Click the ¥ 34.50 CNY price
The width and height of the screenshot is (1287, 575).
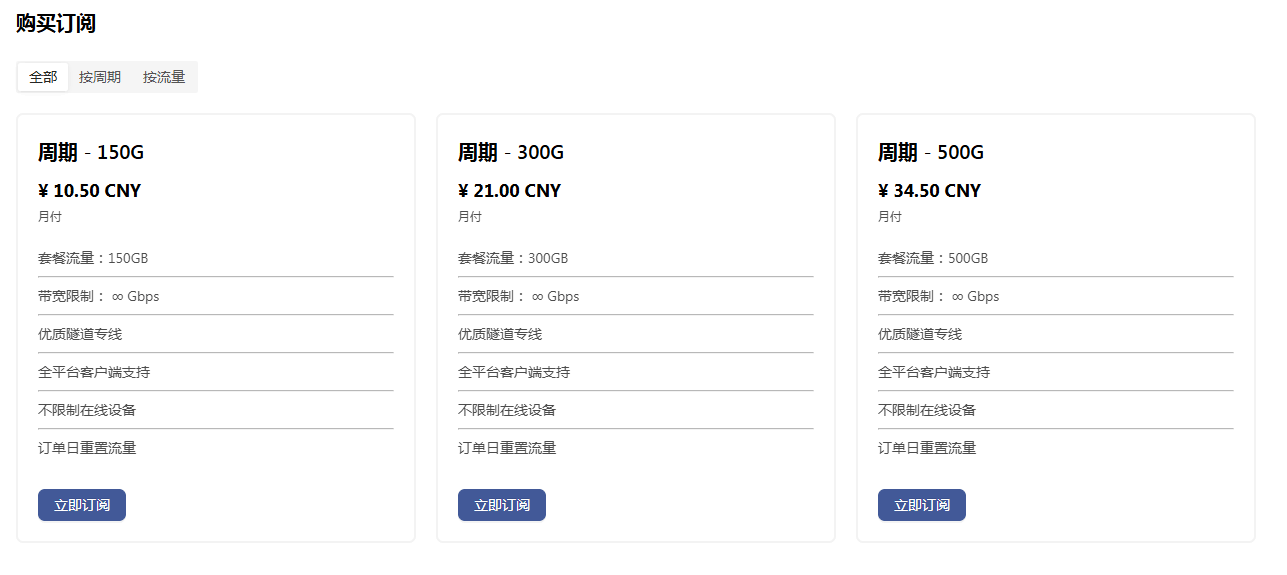pos(930,191)
